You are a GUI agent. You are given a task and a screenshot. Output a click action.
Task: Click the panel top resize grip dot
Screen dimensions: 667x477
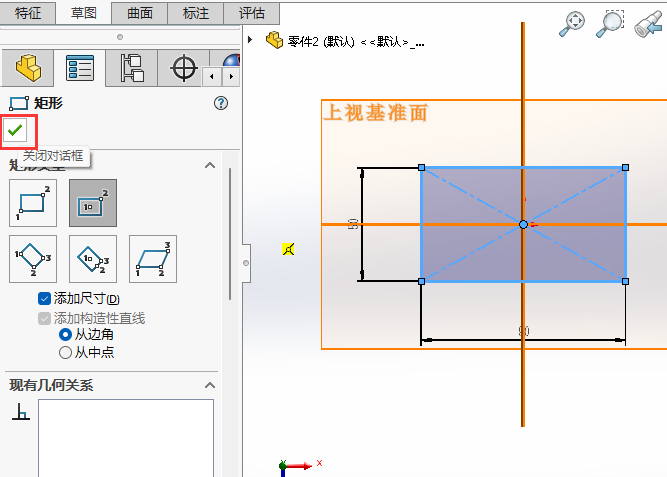point(120,37)
